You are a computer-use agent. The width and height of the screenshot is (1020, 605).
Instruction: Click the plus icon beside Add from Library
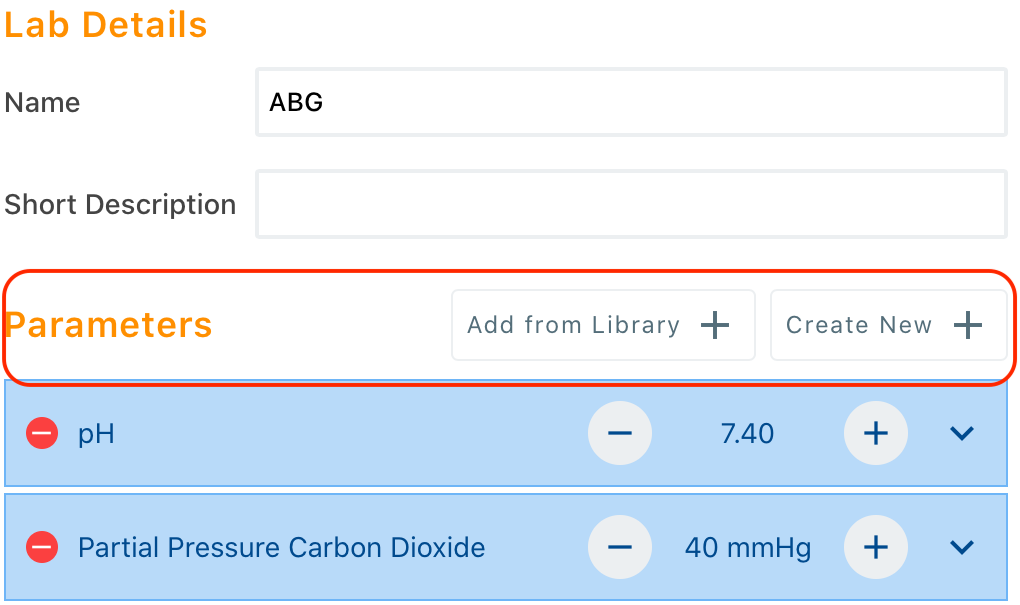click(x=716, y=324)
